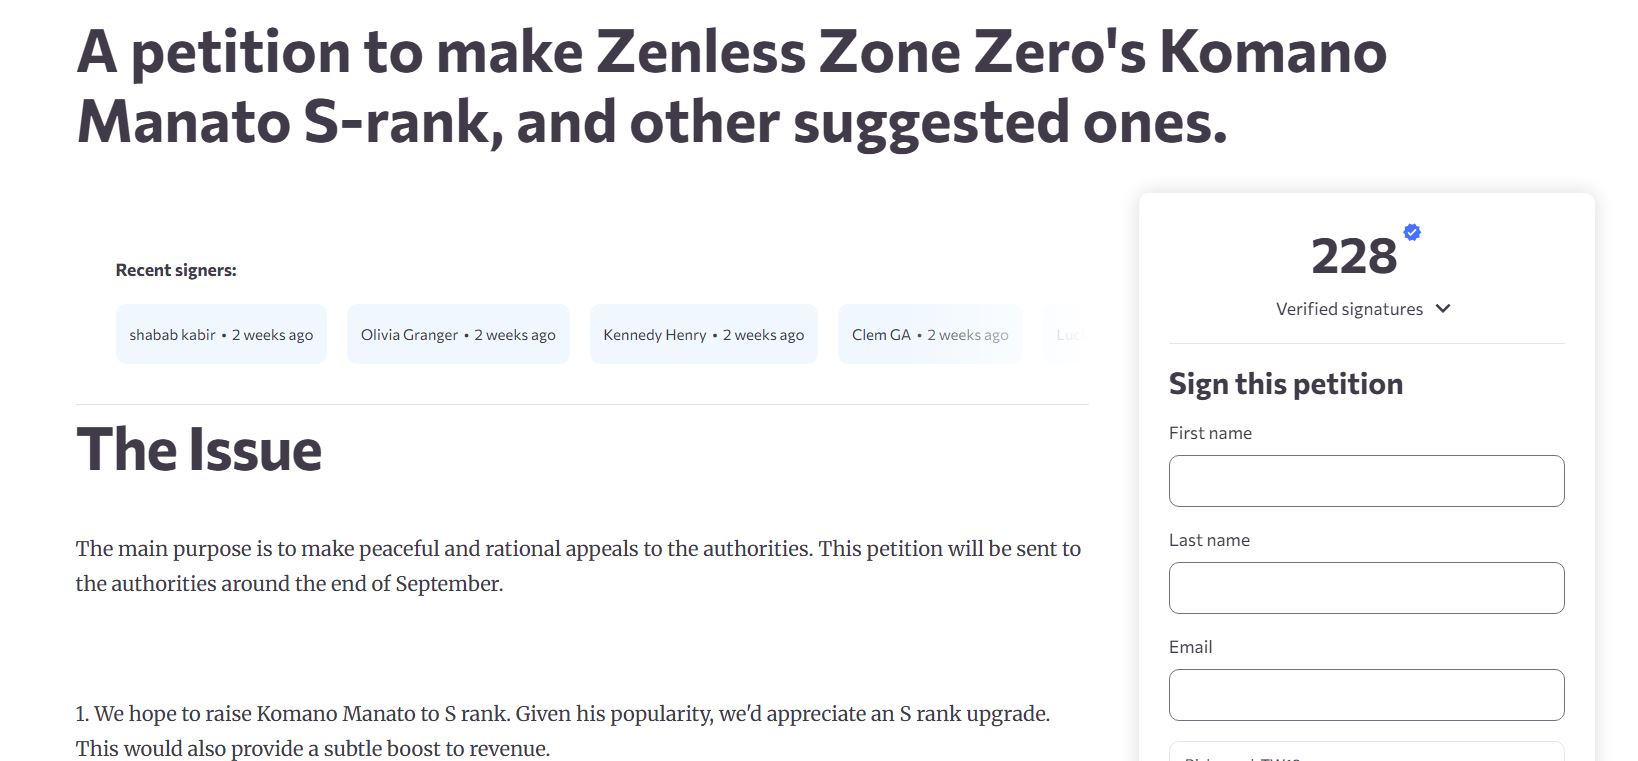The height and width of the screenshot is (761, 1638).
Task: Focus the Last name input field
Action: tap(1366, 588)
